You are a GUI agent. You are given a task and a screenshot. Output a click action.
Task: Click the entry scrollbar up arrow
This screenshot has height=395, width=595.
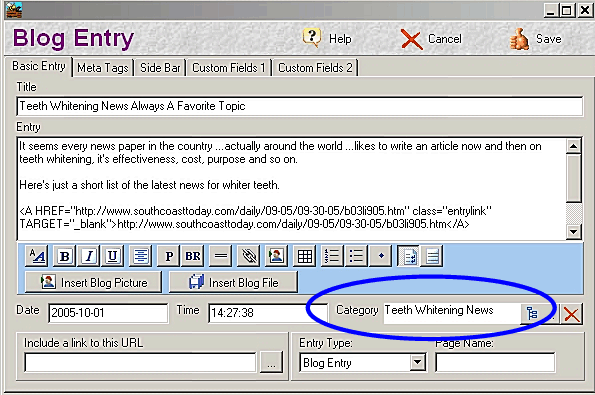click(x=574, y=146)
